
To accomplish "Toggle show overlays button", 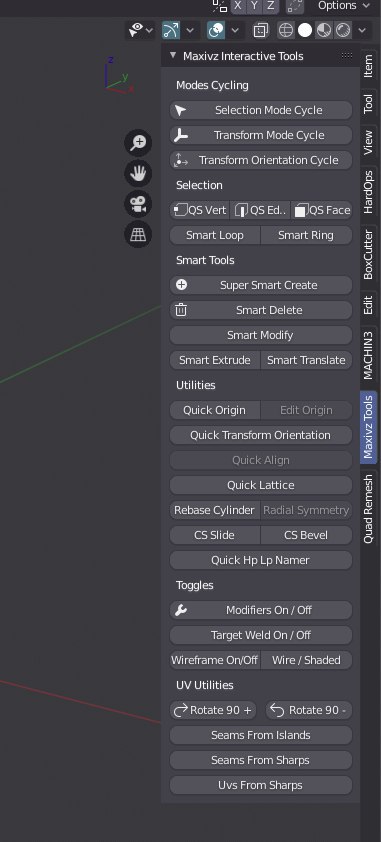I will pos(216,31).
